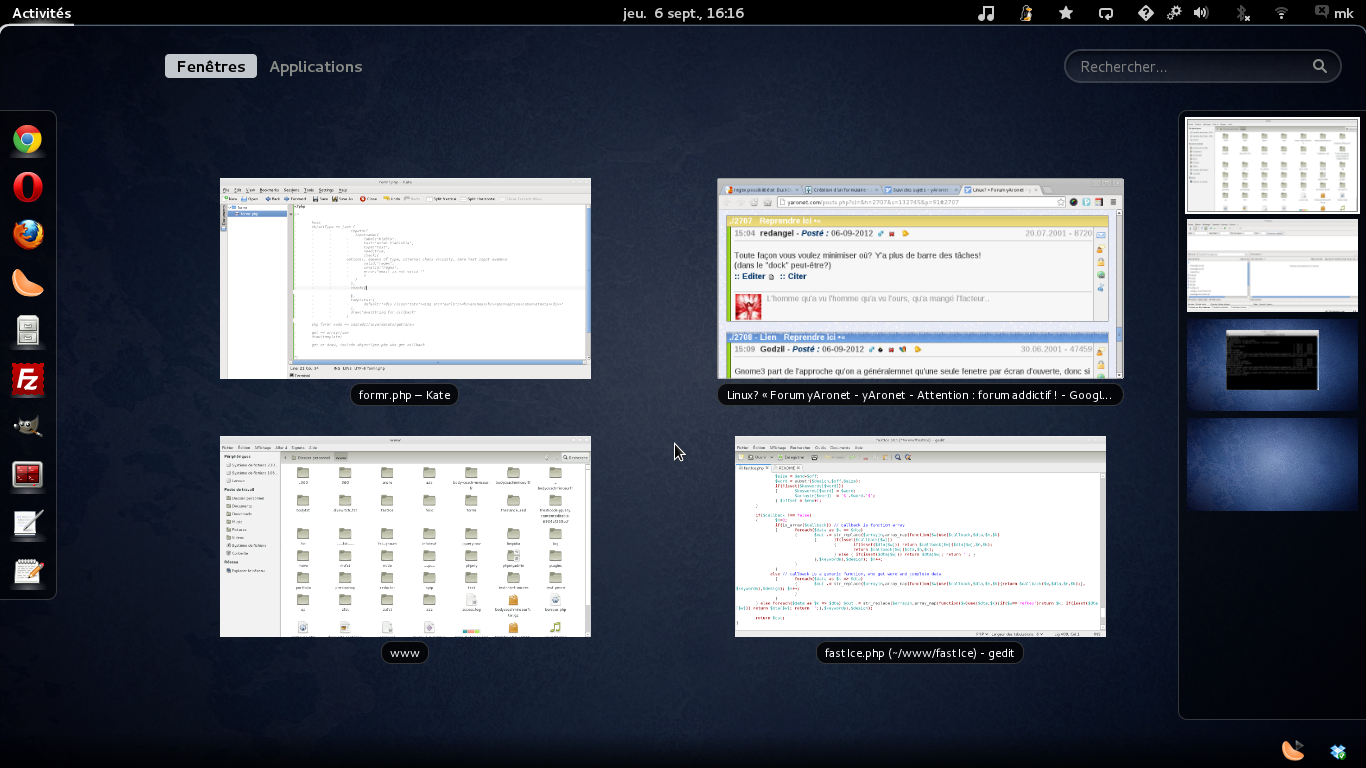The image size is (1366, 768).
Task: Launch Google Chrome from the dash
Action: (28, 140)
